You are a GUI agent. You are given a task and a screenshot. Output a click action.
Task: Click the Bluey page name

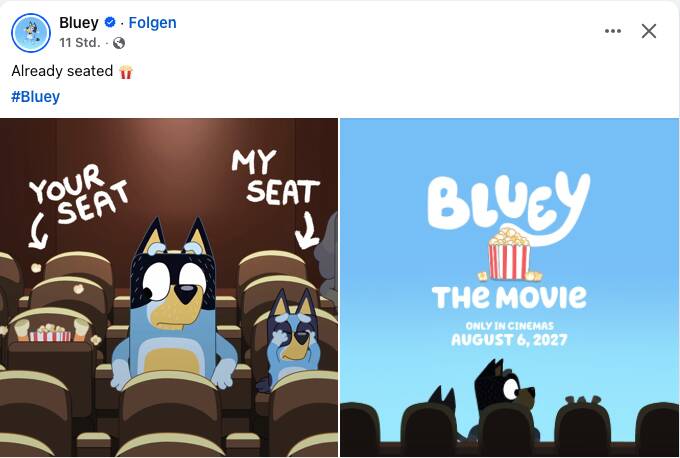79,22
